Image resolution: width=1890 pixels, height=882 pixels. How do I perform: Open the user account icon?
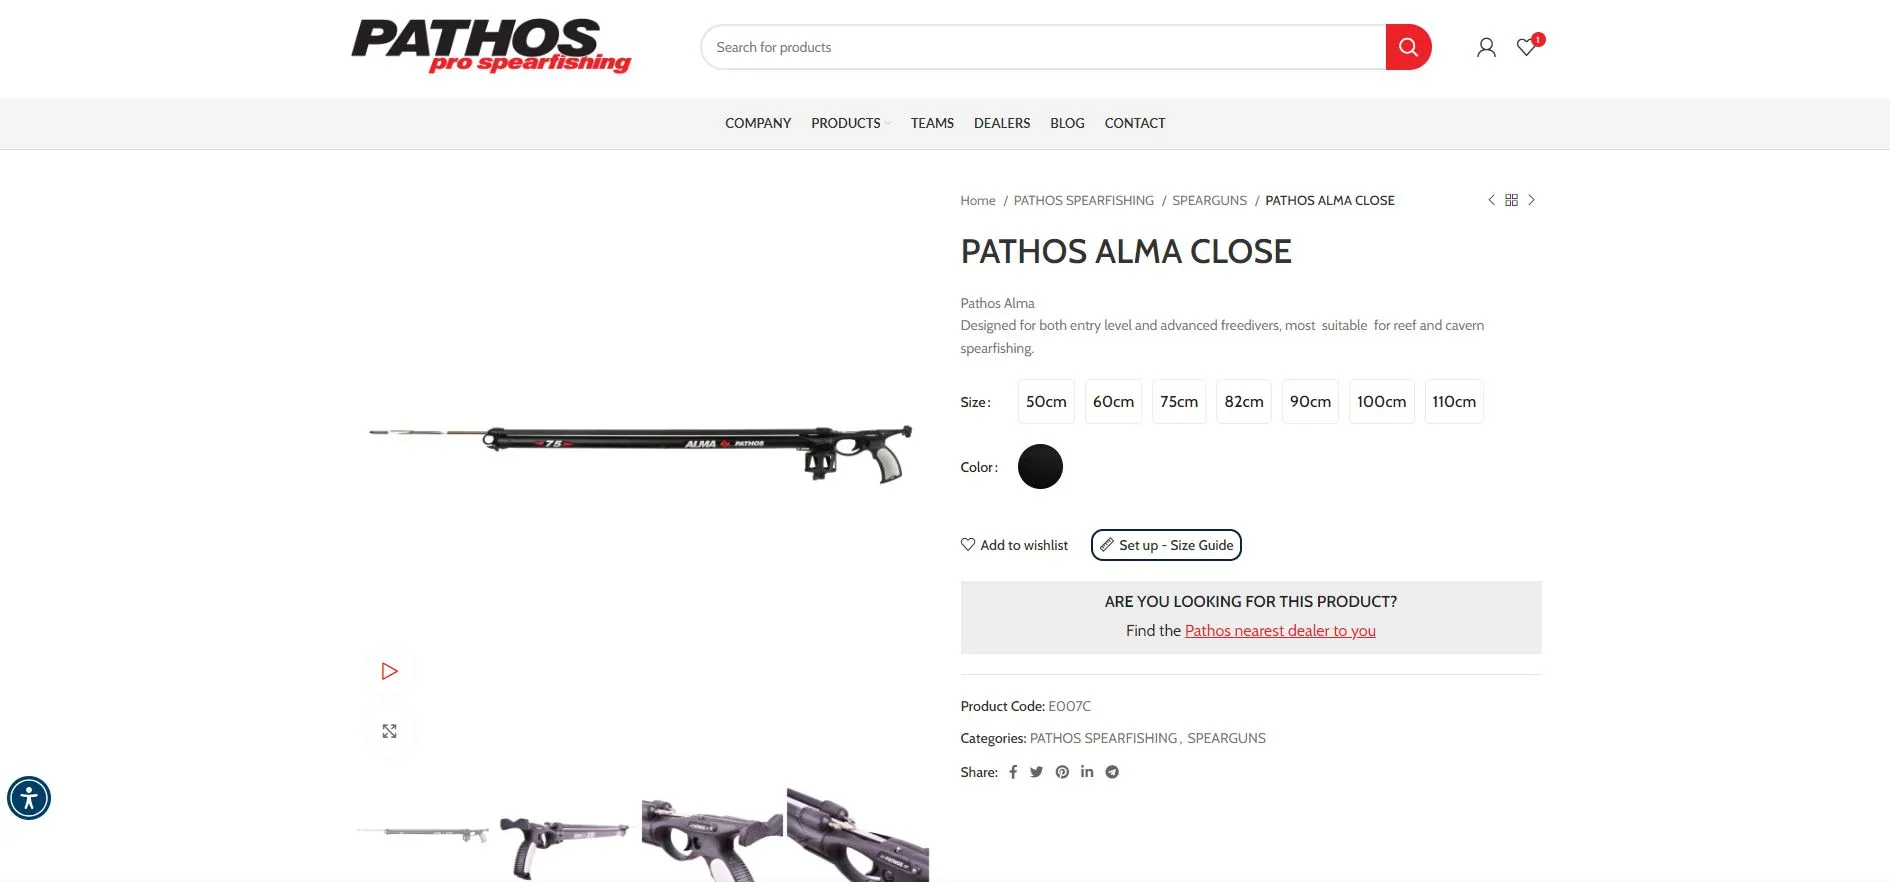1486,47
